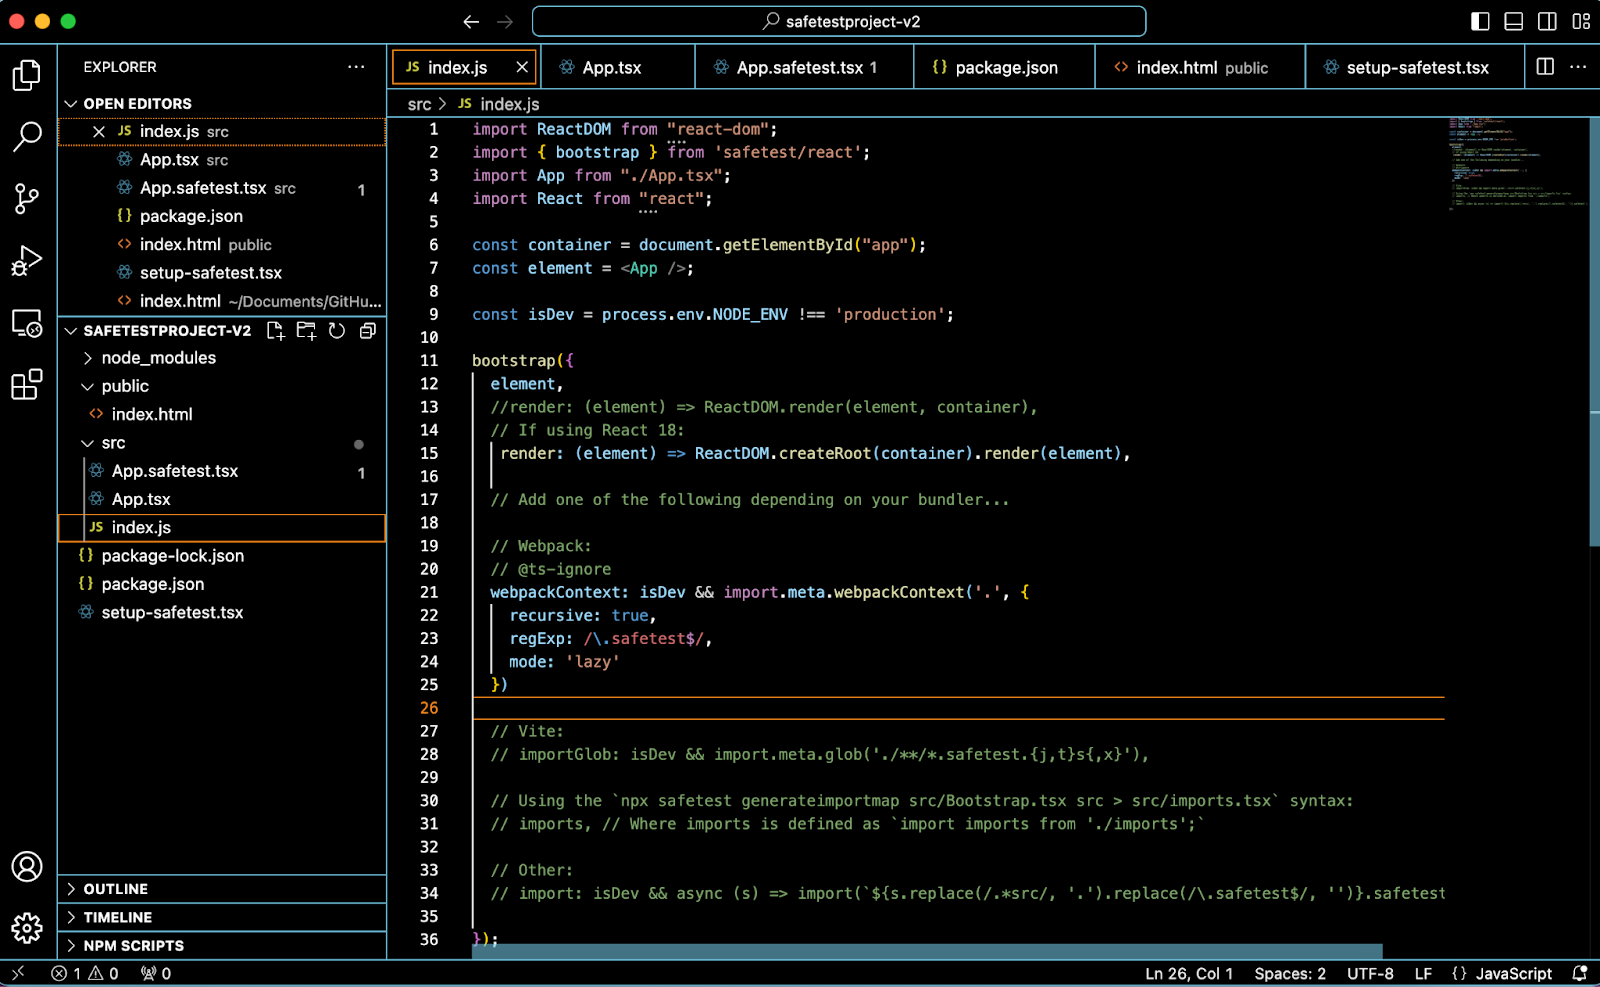Click the vertical editor scrollbar
Image resolution: width=1600 pixels, height=987 pixels.
pyautogui.click(x=1594, y=330)
